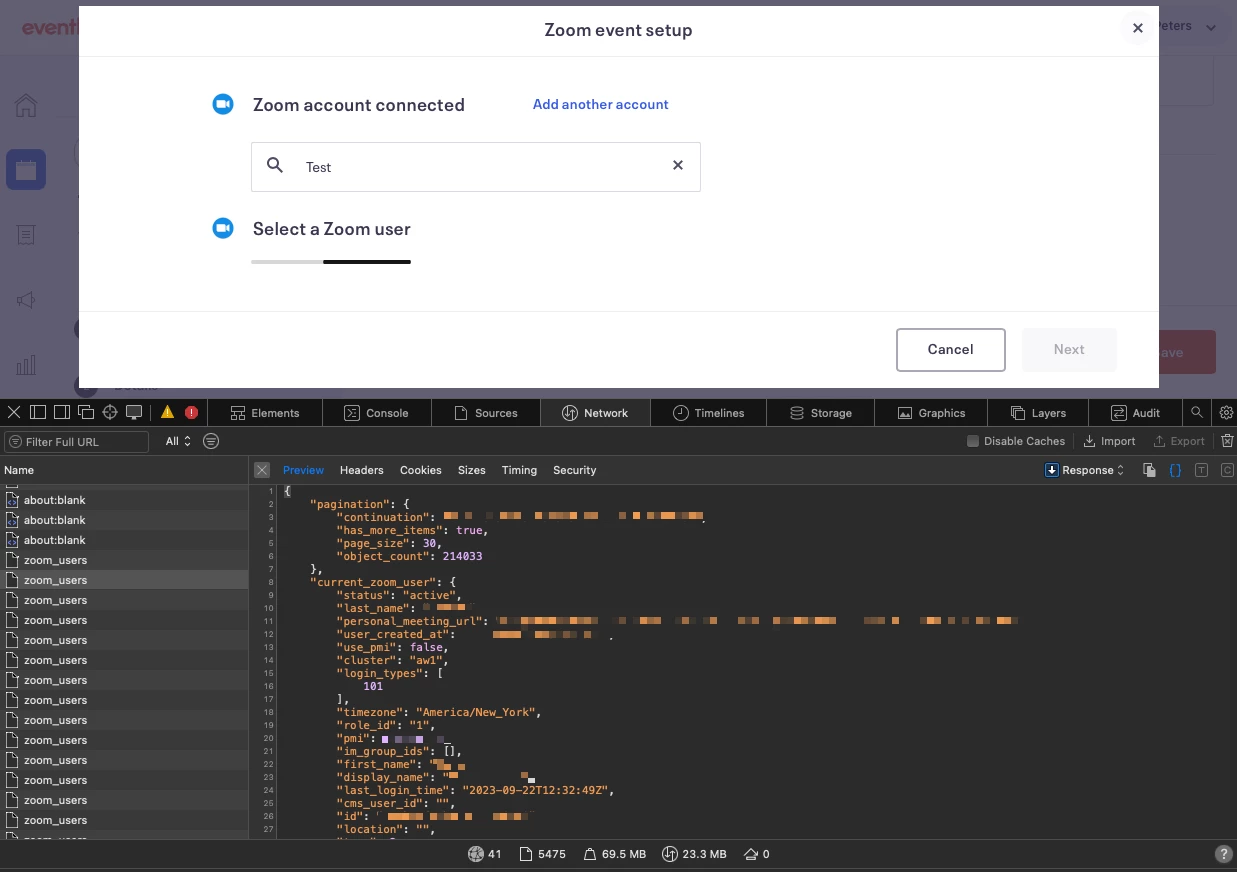1237x872 pixels.
Task: Open inspector settings gear
Action: 1226,412
